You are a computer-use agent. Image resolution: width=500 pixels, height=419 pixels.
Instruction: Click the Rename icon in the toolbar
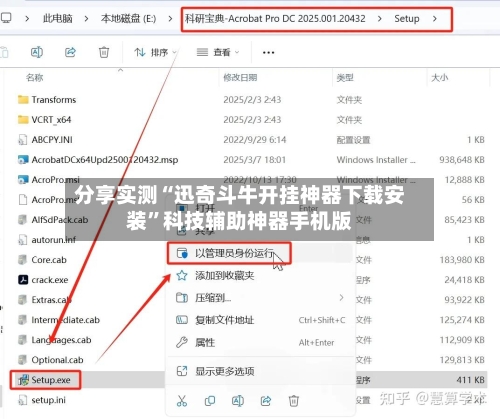click(37, 52)
